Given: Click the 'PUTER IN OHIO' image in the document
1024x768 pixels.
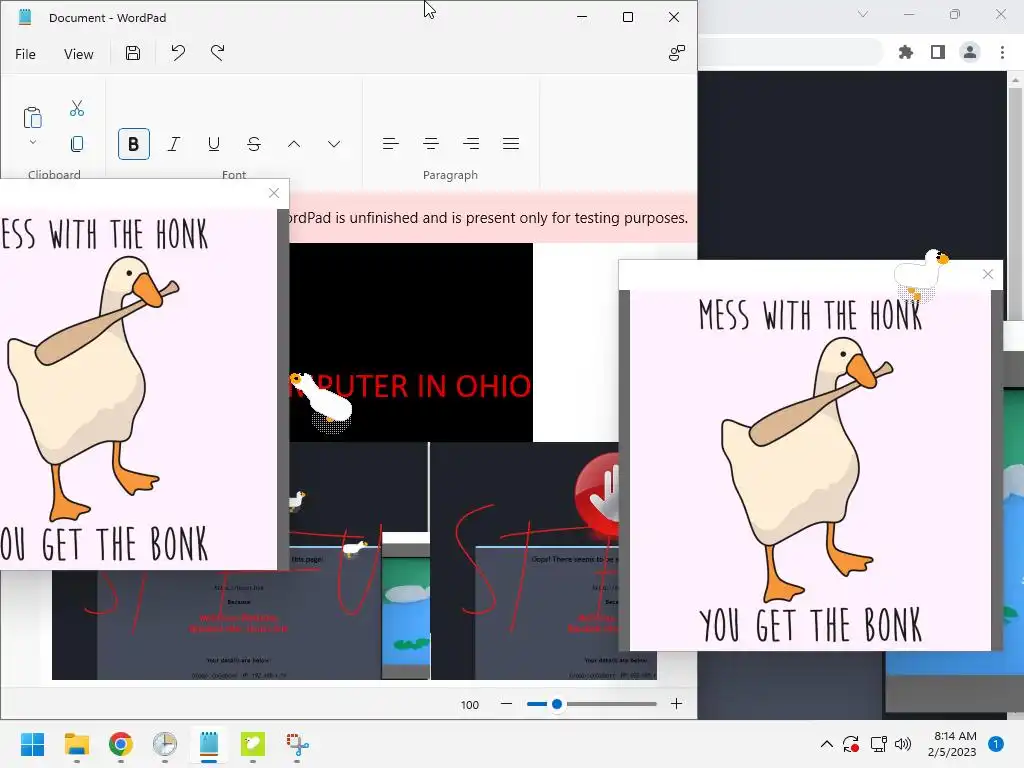Looking at the screenshot, I should (411, 342).
